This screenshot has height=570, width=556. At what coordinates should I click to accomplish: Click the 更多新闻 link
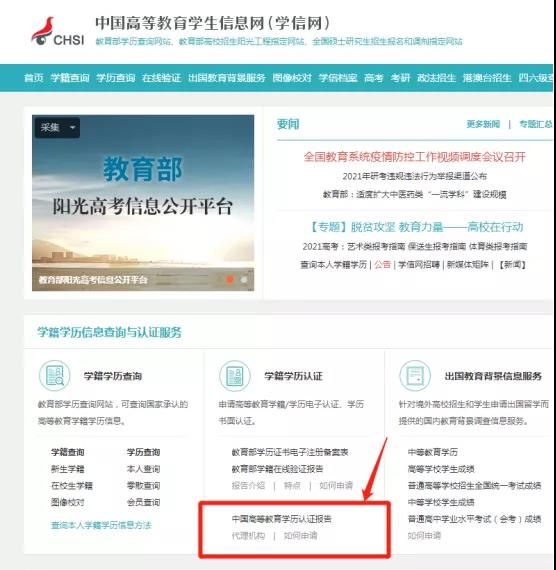(483, 124)
